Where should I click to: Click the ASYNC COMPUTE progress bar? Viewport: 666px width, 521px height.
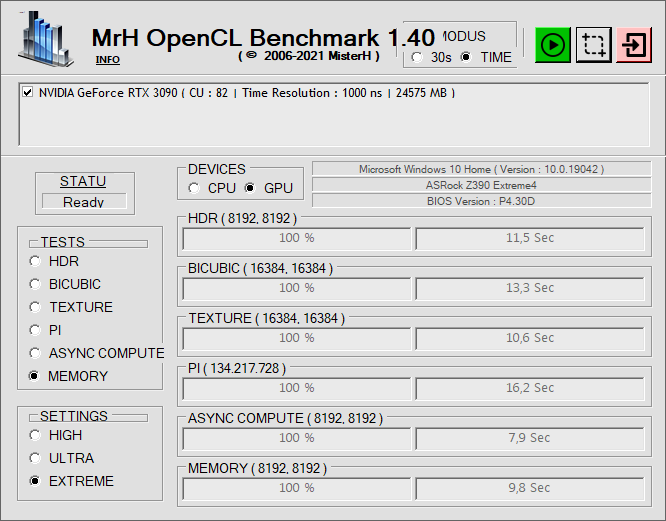click(x=297, y=439)
